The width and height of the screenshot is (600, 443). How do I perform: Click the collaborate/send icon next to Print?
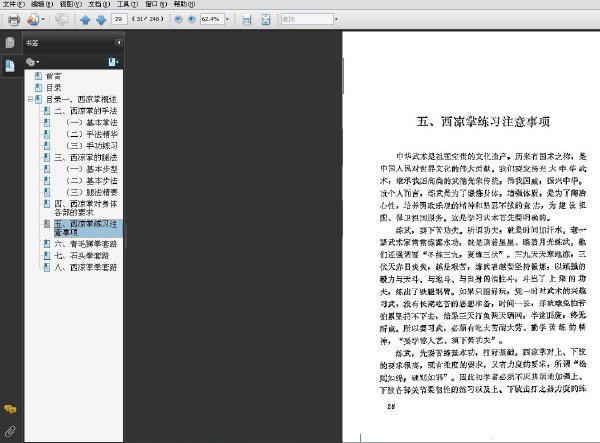33,19
